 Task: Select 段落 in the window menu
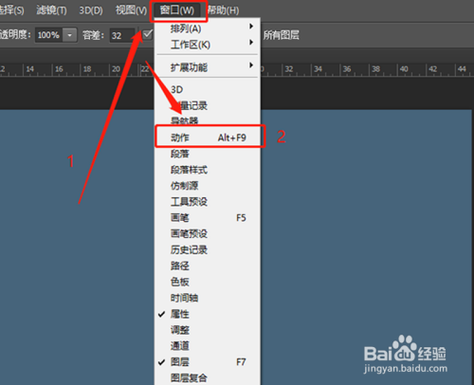207,154
